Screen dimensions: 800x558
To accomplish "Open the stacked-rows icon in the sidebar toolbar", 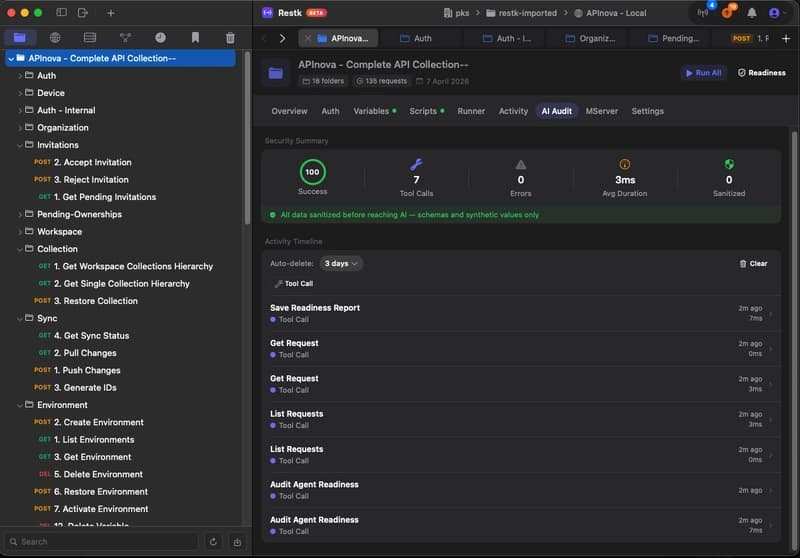I will [90, 37].
